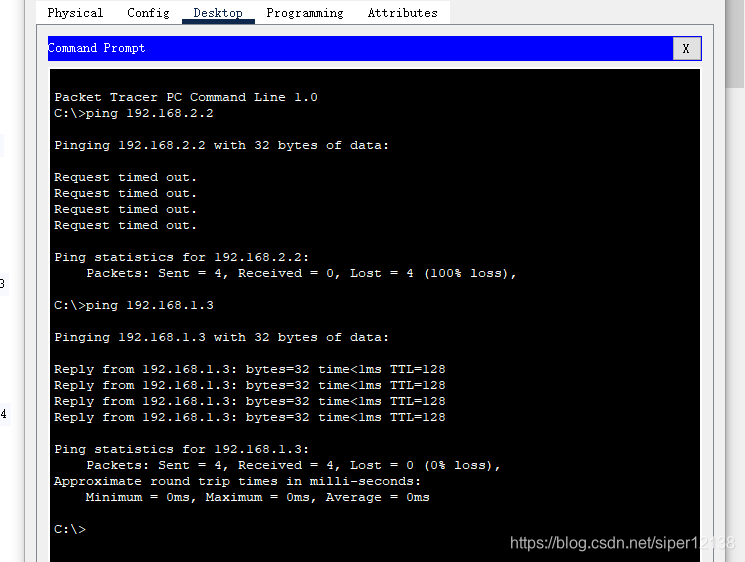Click the window's vertical scrollbar thumb
Viewport: 745px width, 562px height.
[x=735, y=43]
